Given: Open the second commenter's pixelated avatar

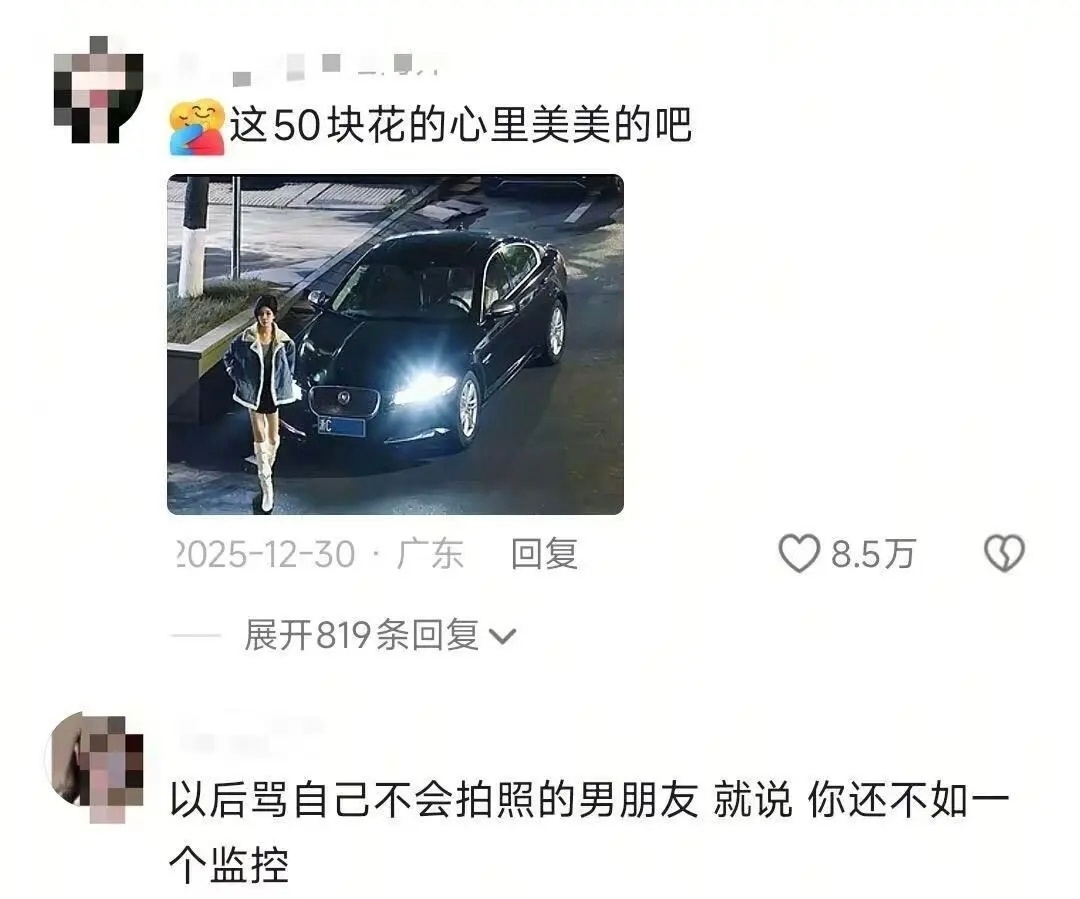Looking at the screenshot, I should click(94, 768).
